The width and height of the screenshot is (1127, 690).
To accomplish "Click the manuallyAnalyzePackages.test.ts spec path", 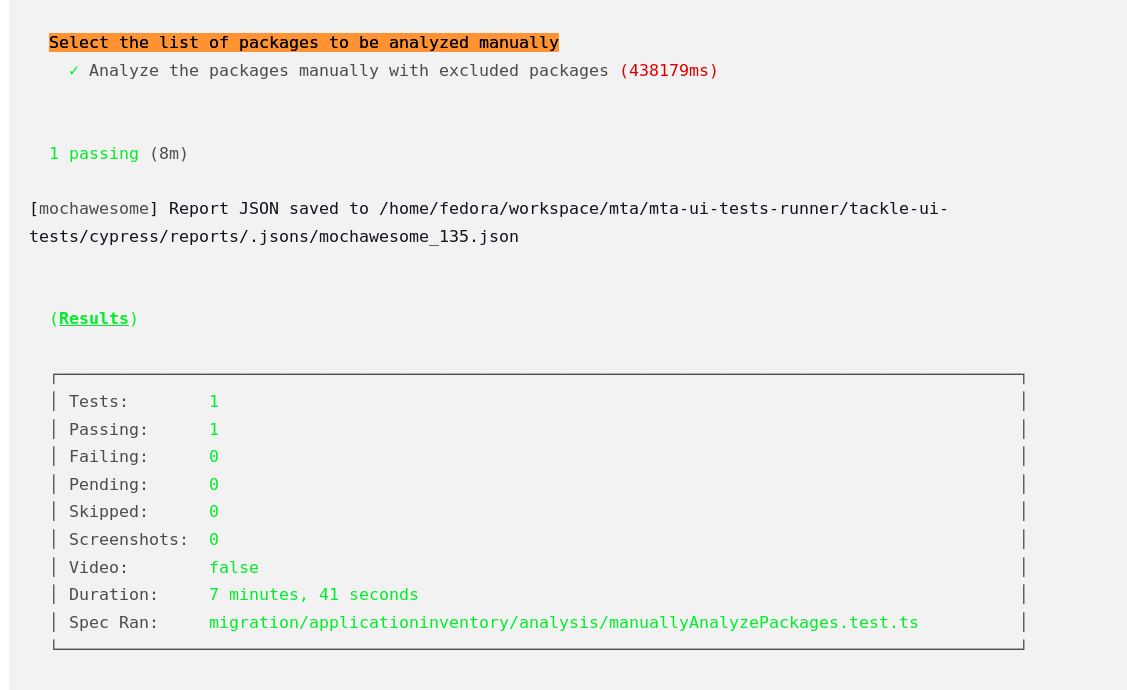I will [x=563, y=623].
